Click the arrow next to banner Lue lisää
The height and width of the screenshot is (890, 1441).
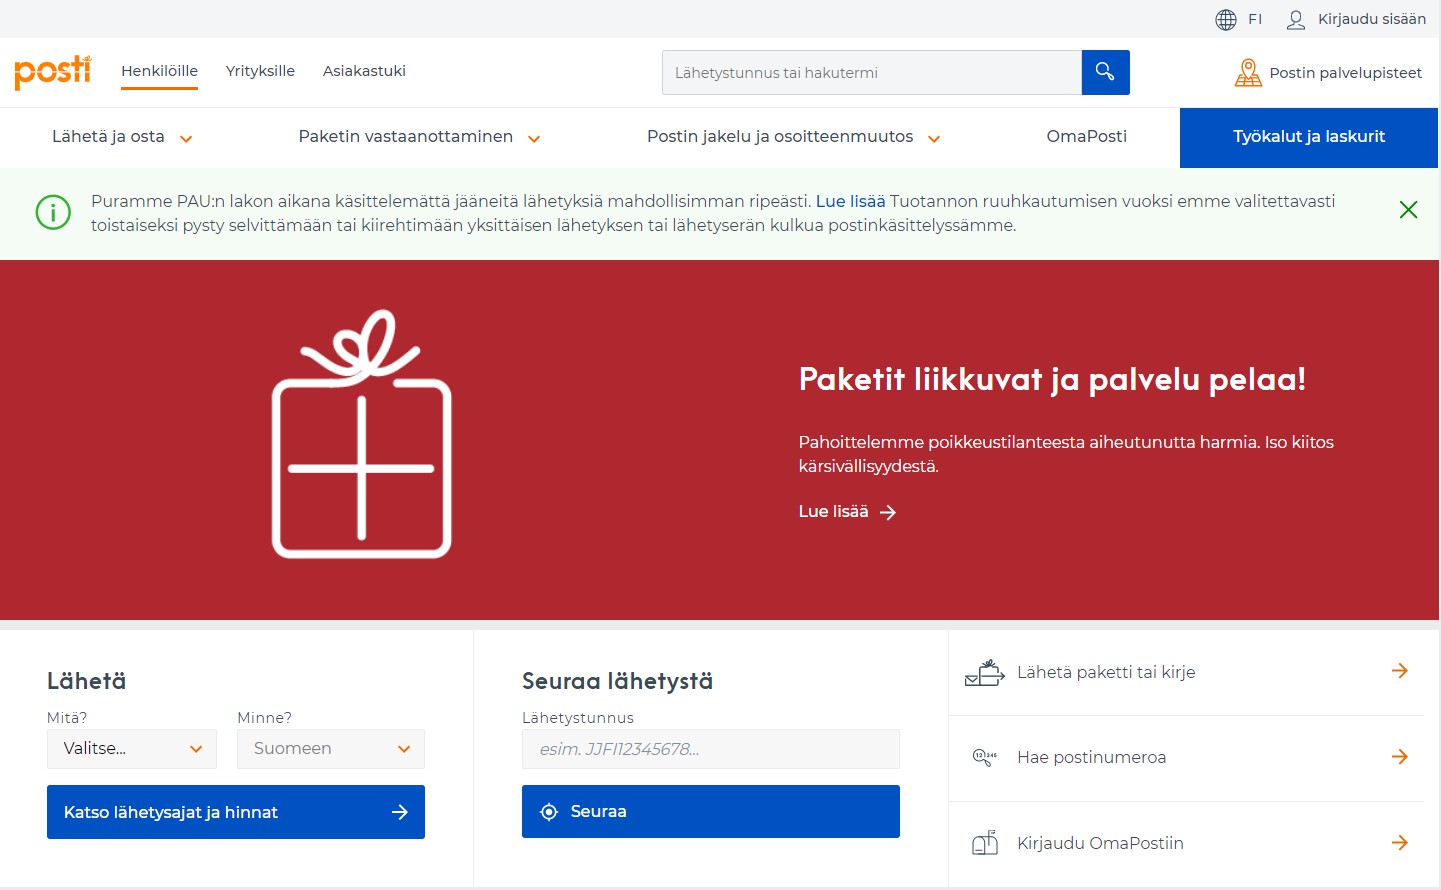click(x=888, y=512)
